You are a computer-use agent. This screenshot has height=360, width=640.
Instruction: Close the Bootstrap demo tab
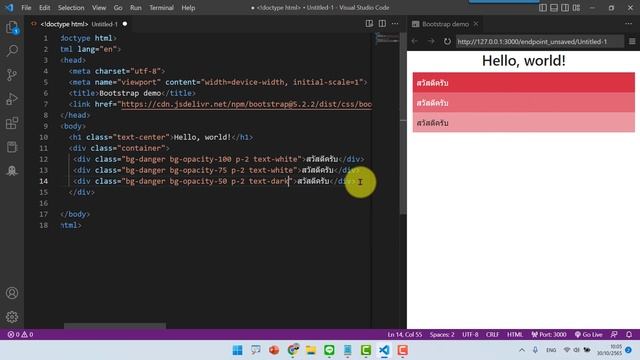(476, 24)
